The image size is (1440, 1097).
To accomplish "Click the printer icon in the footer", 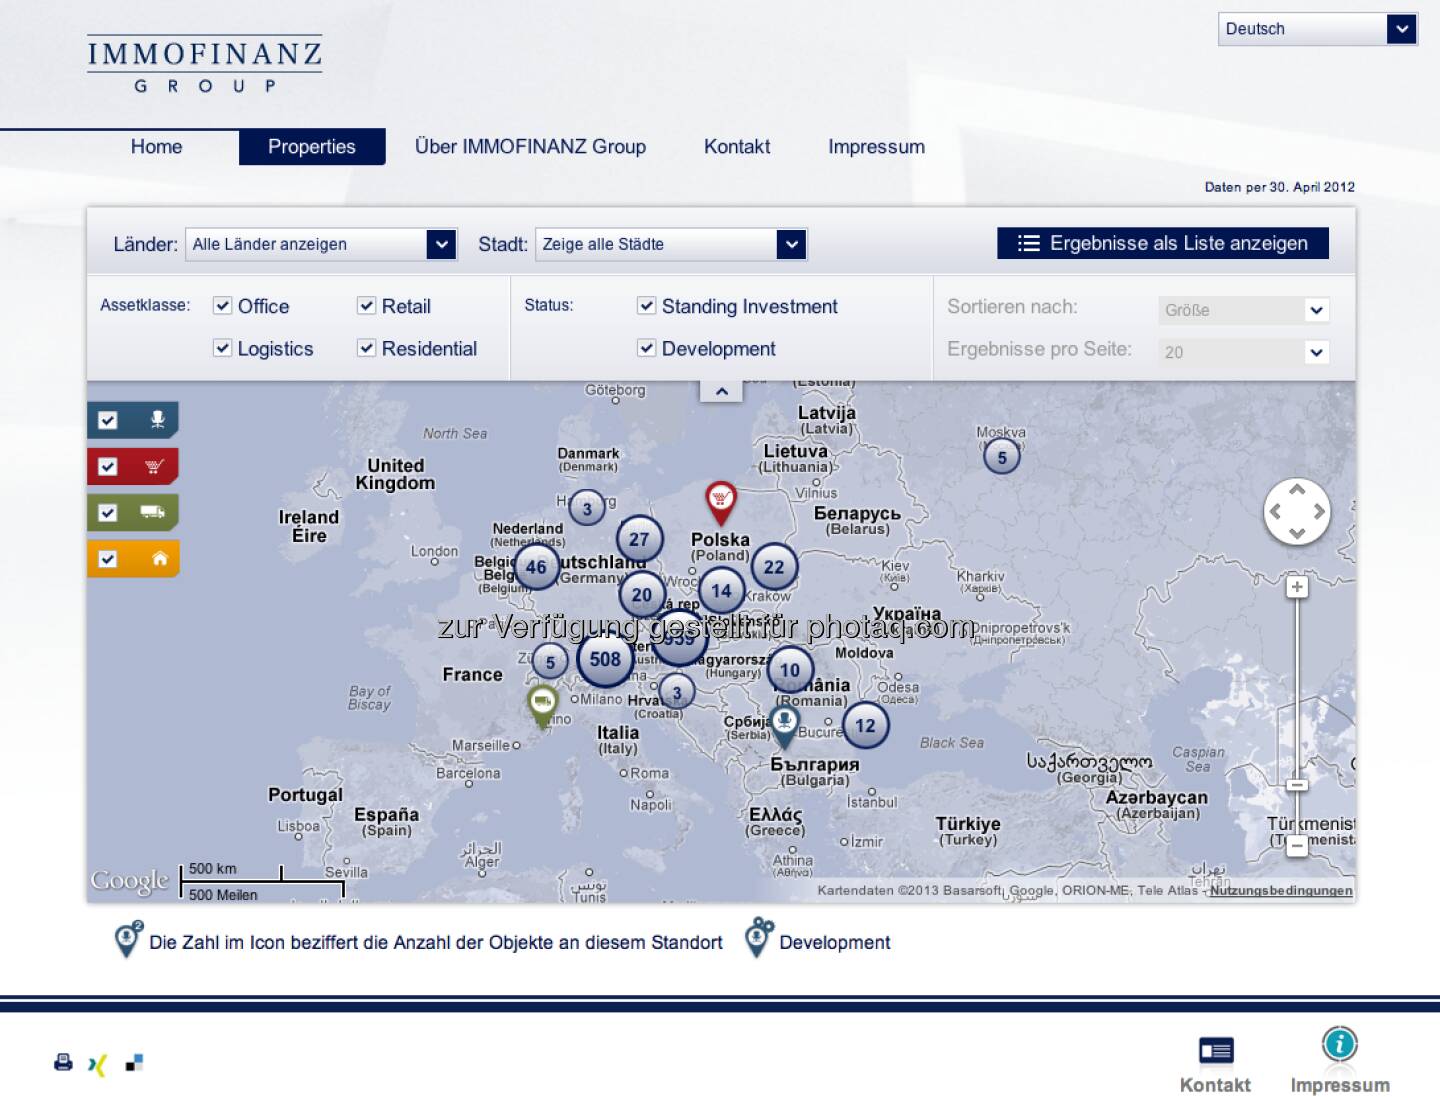I will click(63, 1062).
